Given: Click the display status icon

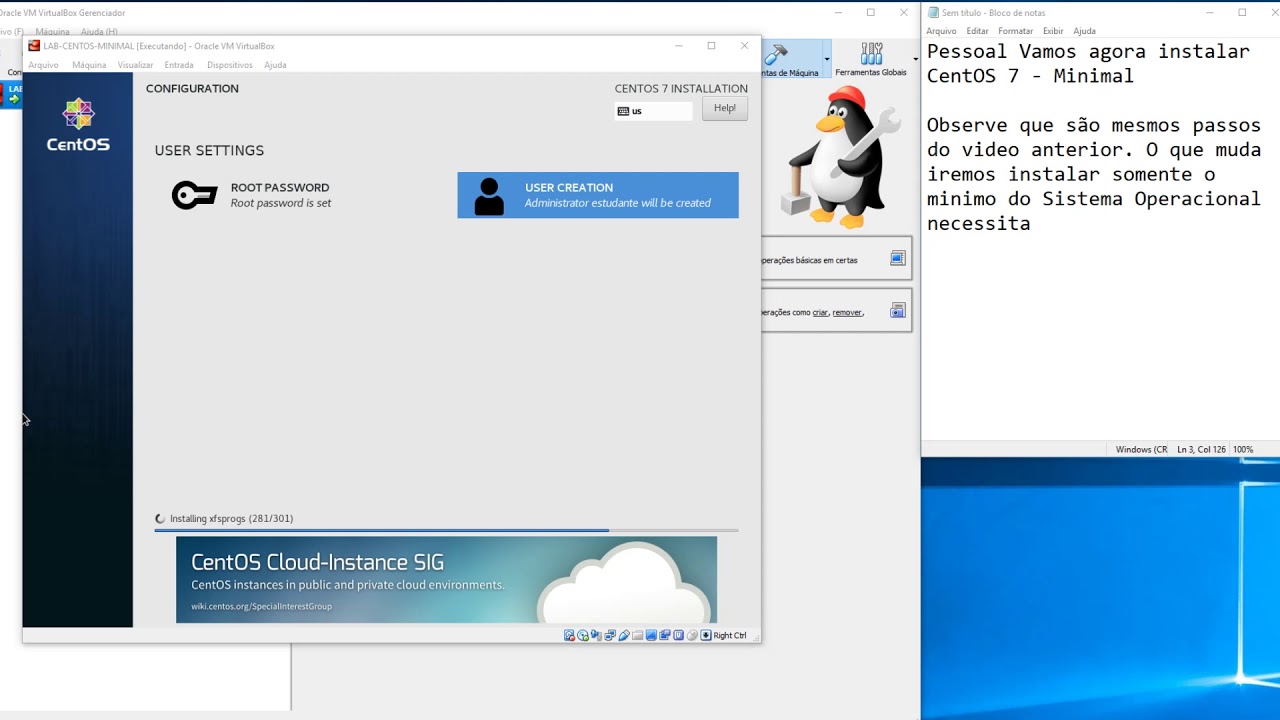Looking at the screenshot, I should pyautogui.click(x=651, y=635).
